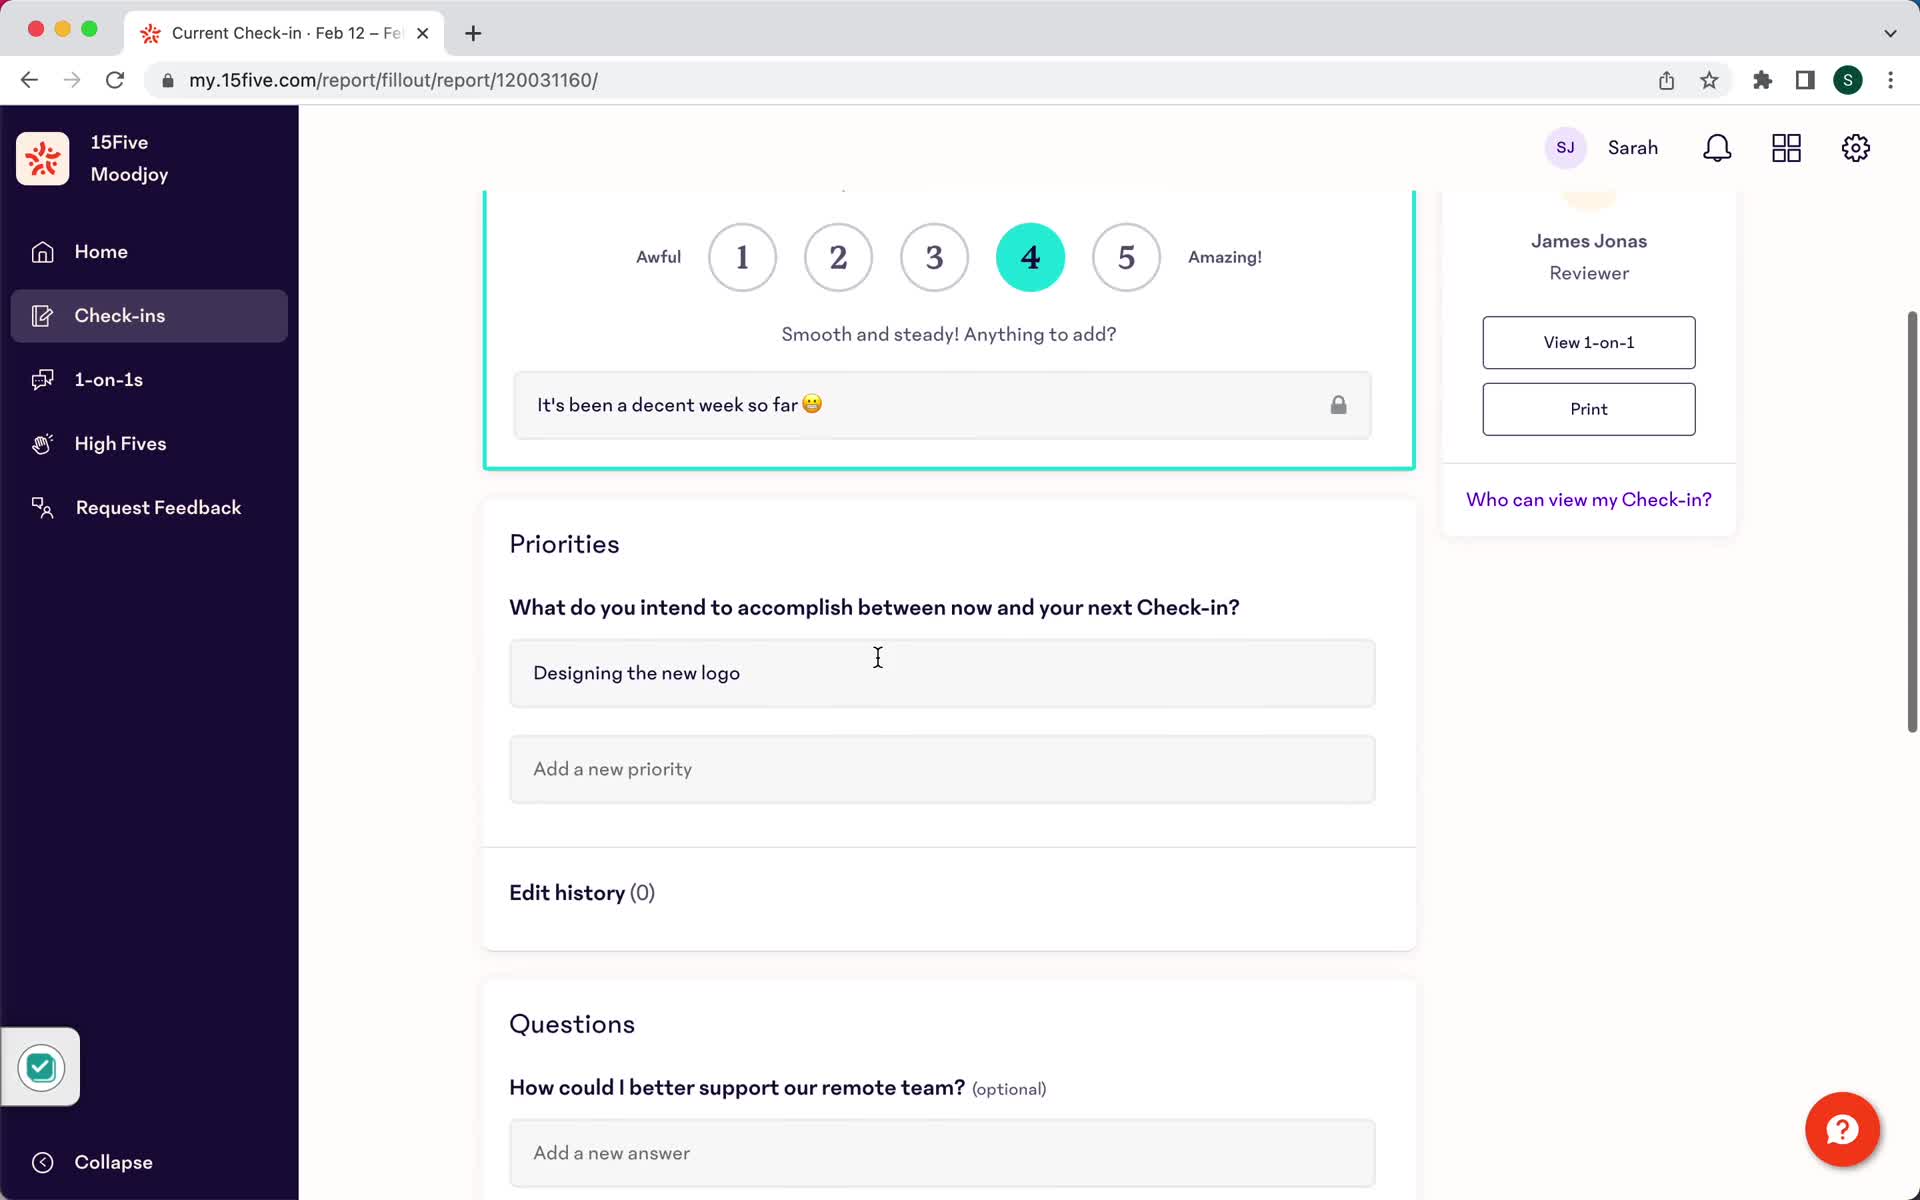Expand the Edit history section
The width and height of the screenshot is (1920, 1200).
coord(582,892)
